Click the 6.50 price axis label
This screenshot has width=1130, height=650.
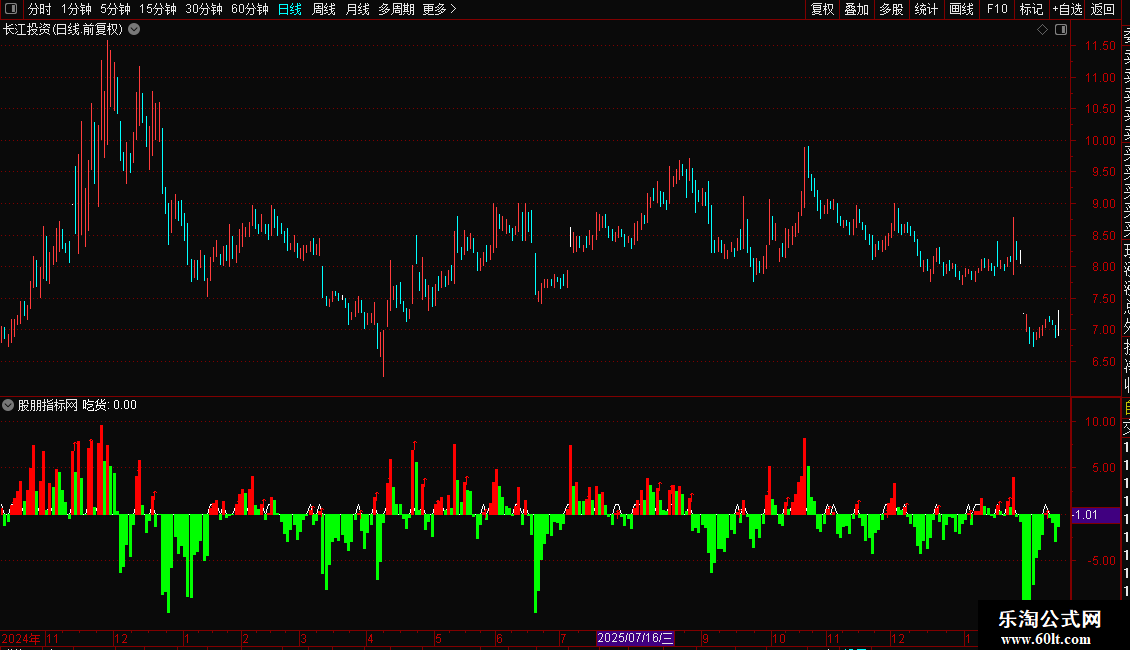1103,362
